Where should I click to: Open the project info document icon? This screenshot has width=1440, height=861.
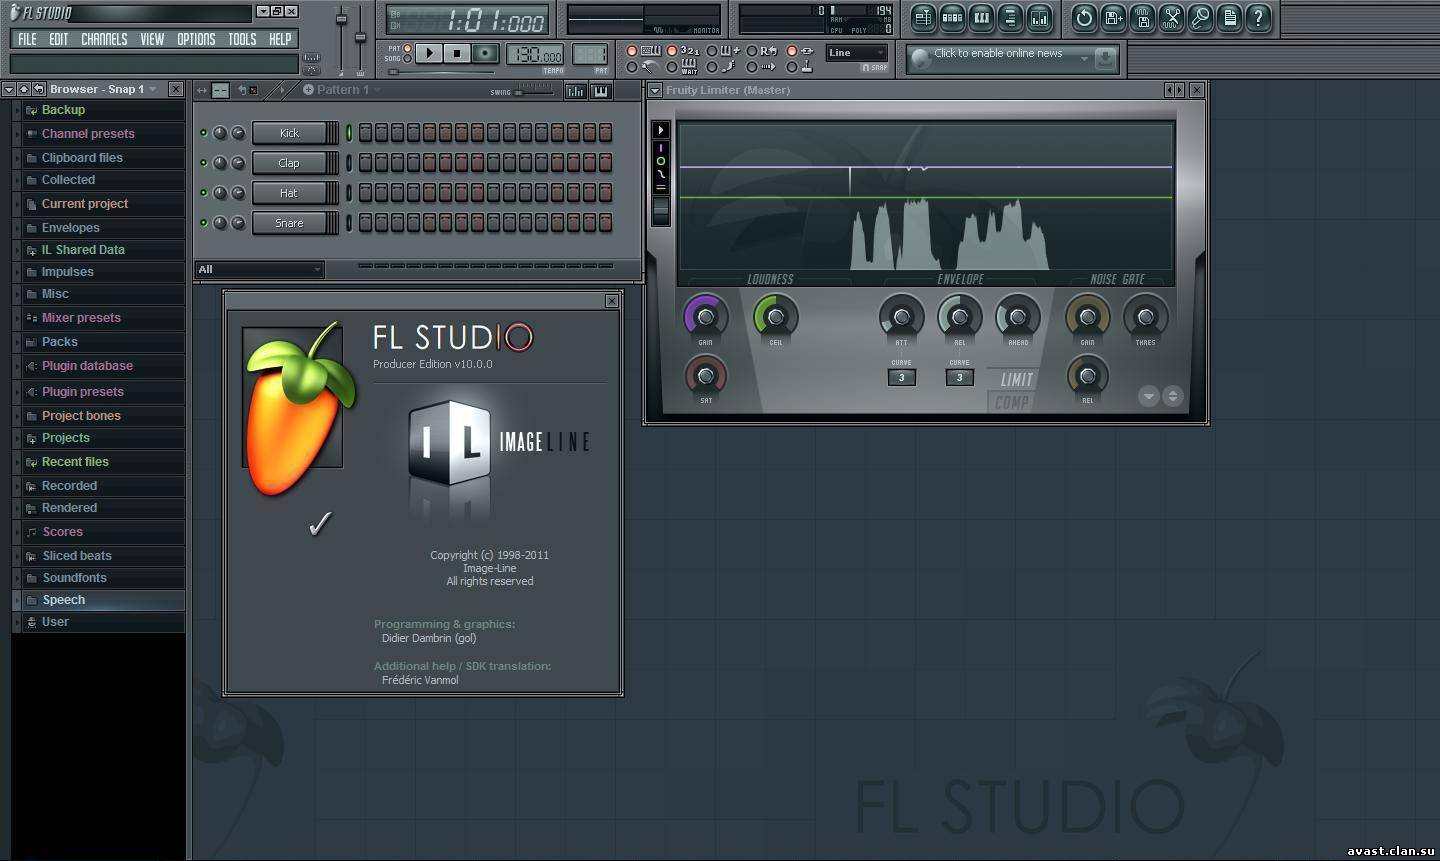click(x=1229, y=17)
